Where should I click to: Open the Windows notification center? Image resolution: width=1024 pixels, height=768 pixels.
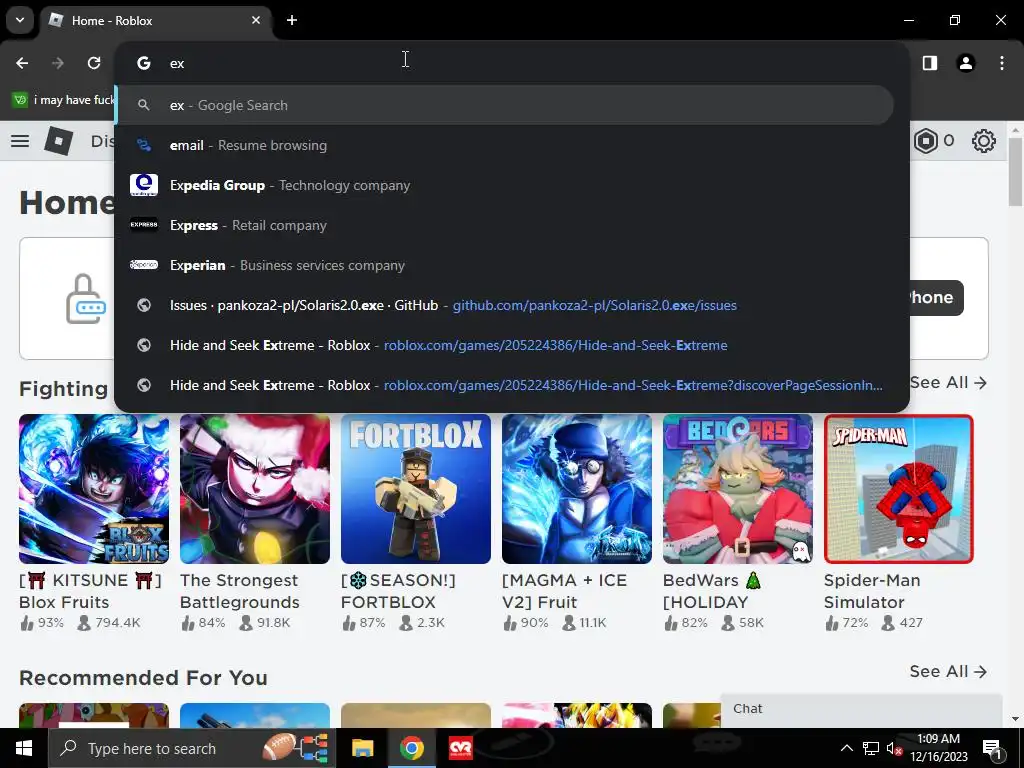[x=992, y=749]
